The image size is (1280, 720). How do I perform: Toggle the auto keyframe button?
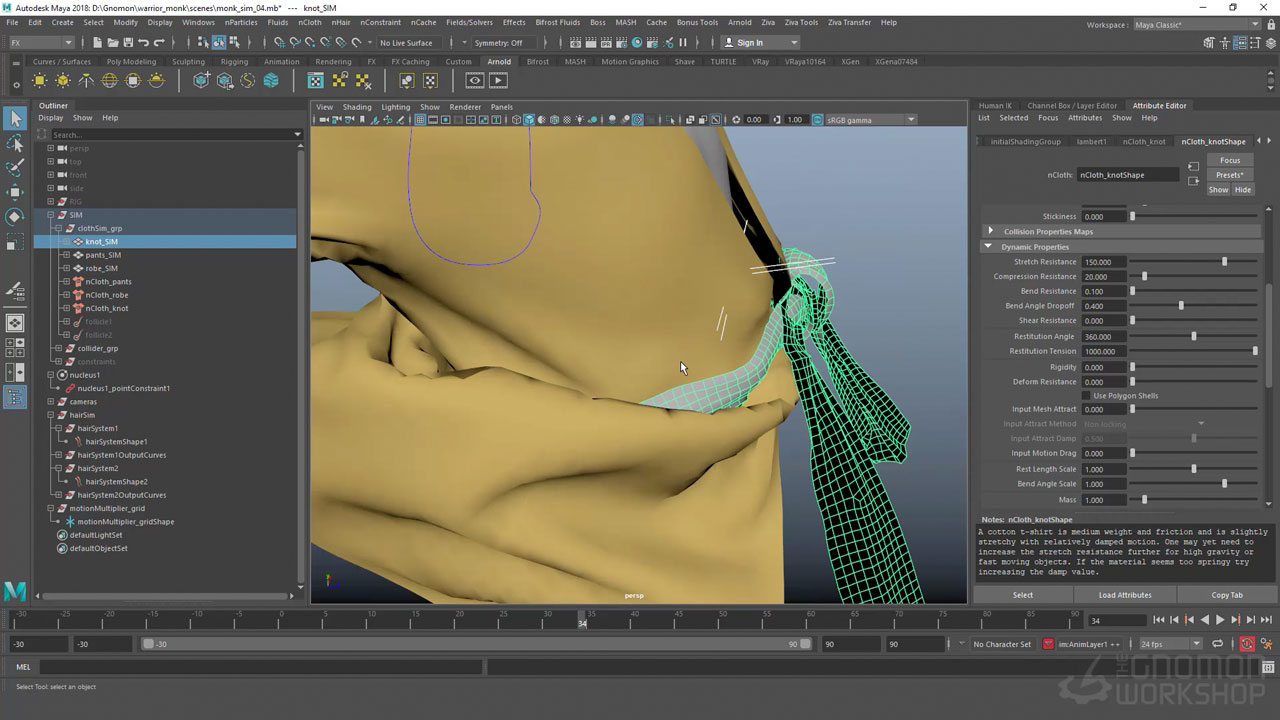point(1247,644)
